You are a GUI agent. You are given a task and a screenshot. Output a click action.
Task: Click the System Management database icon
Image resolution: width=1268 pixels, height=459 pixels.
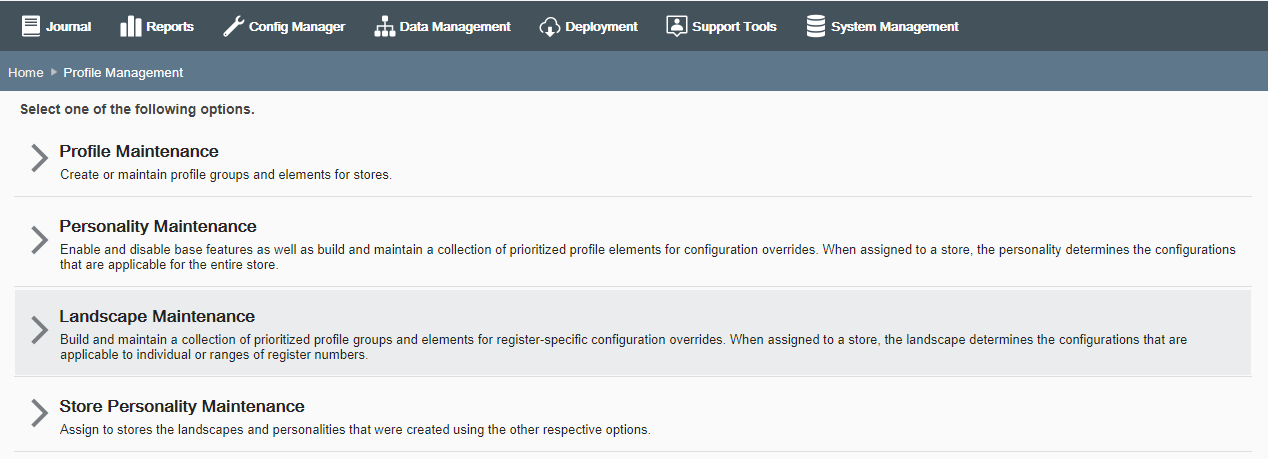[816, 26]
